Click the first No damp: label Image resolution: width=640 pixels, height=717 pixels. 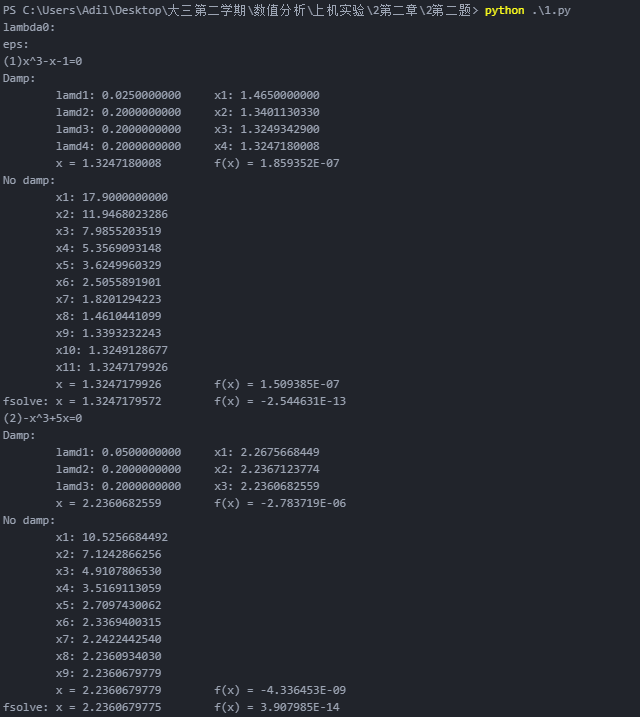(29, 180)
